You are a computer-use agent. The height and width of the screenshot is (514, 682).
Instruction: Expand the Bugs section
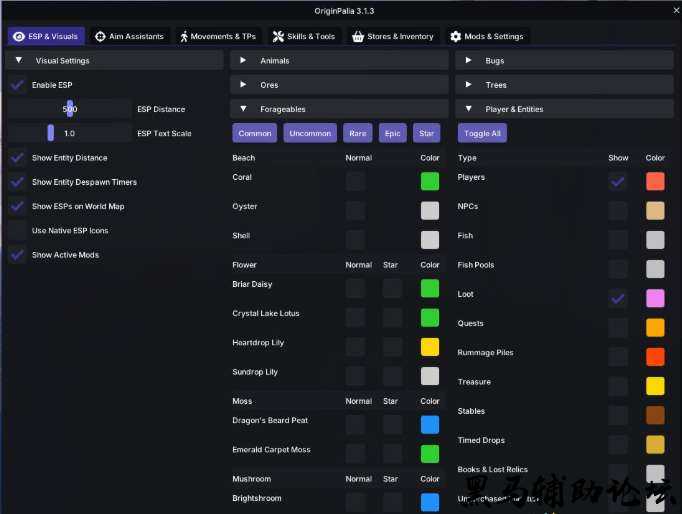[565, 60]
